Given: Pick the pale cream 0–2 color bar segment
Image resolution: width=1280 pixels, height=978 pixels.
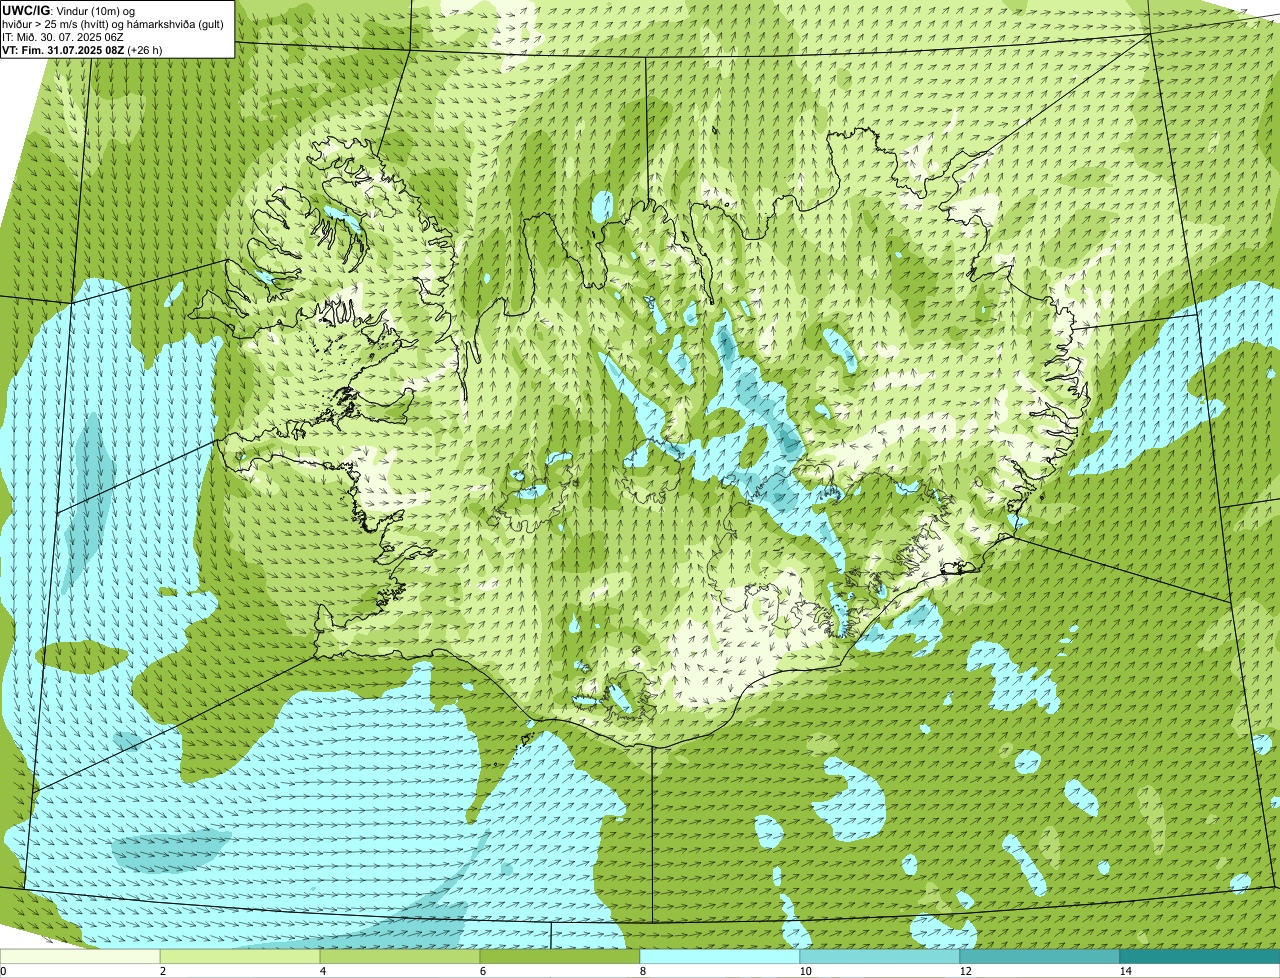Looking at the screenshot, I should tap(80, 956).
